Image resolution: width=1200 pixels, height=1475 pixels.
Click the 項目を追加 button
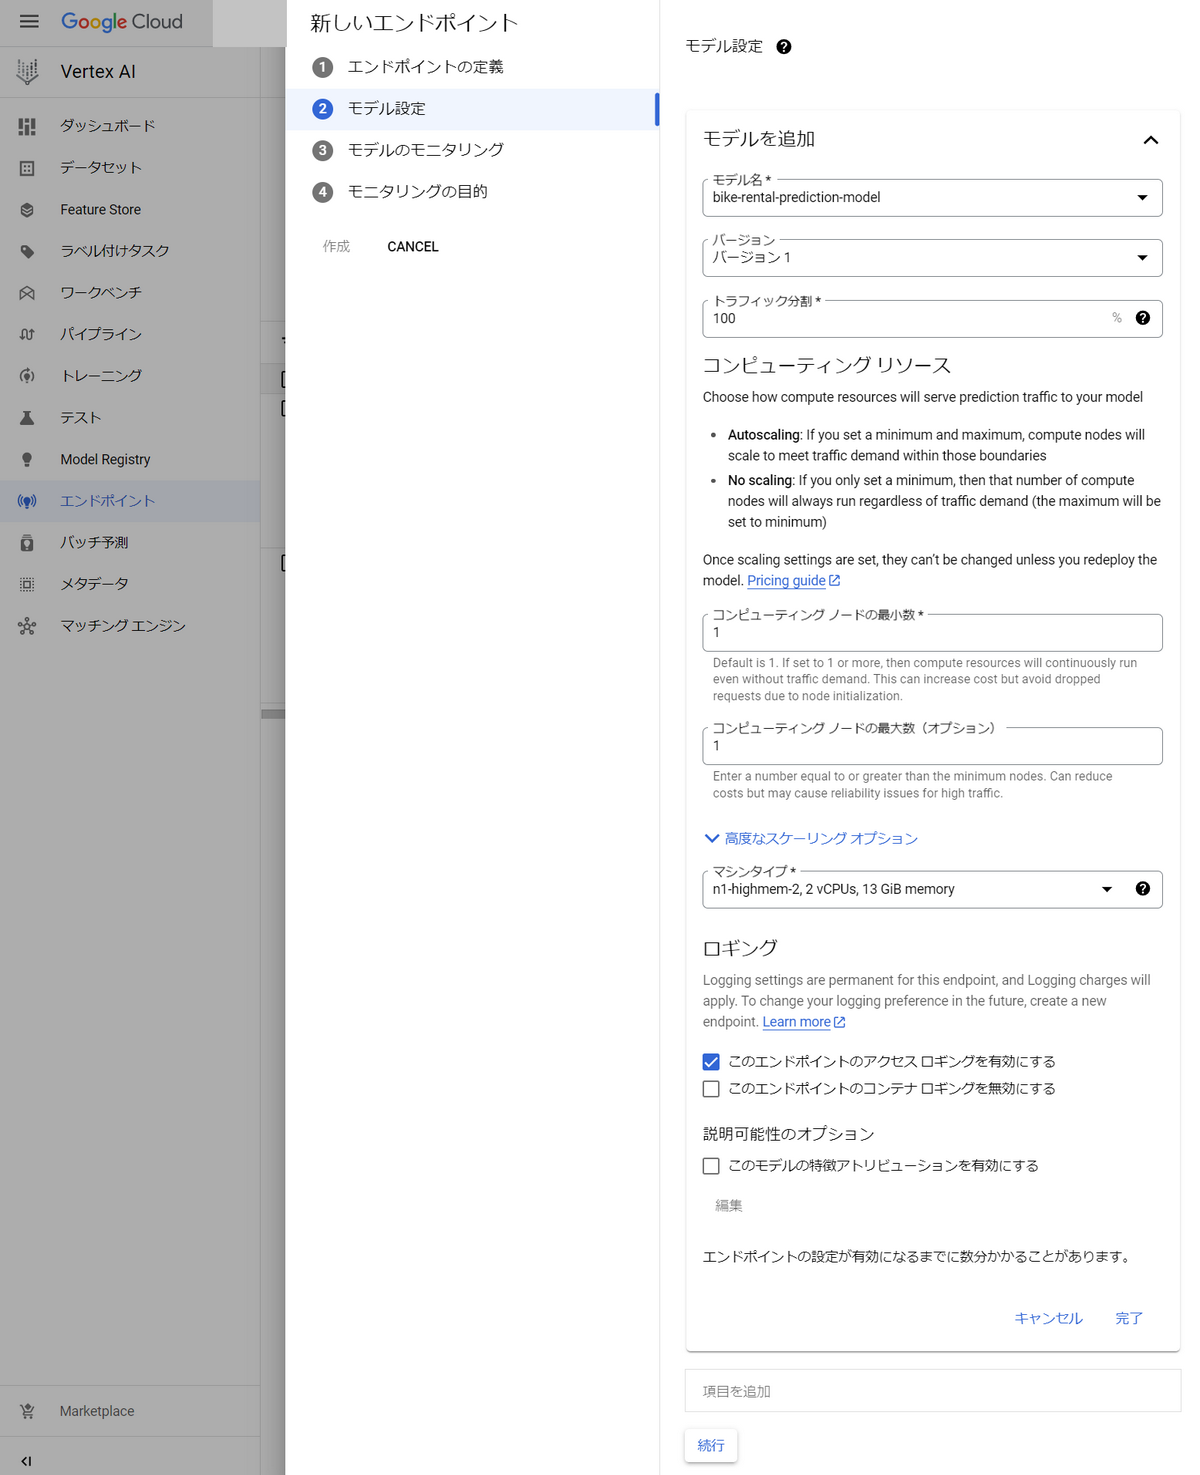pyautogui.click(x=932, y=1391)
